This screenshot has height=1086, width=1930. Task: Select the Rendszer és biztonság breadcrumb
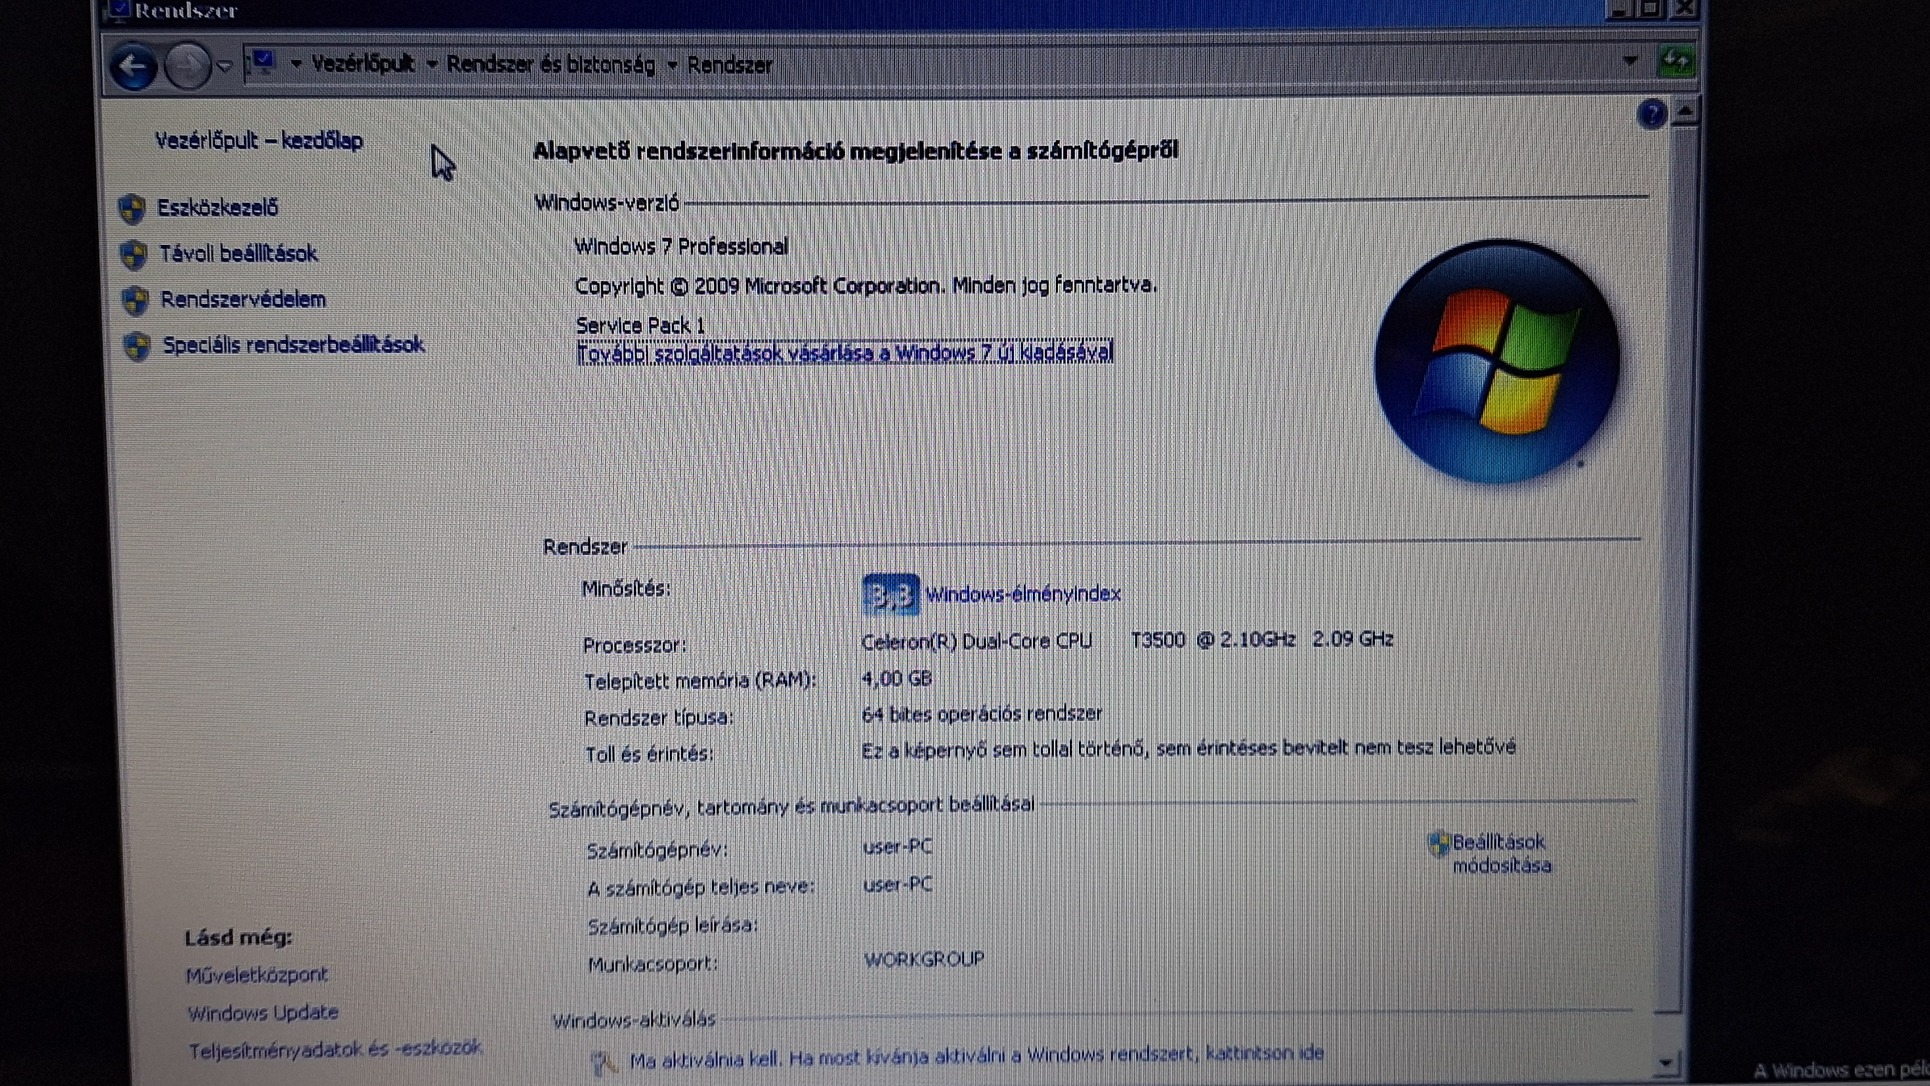pos(550,65)
